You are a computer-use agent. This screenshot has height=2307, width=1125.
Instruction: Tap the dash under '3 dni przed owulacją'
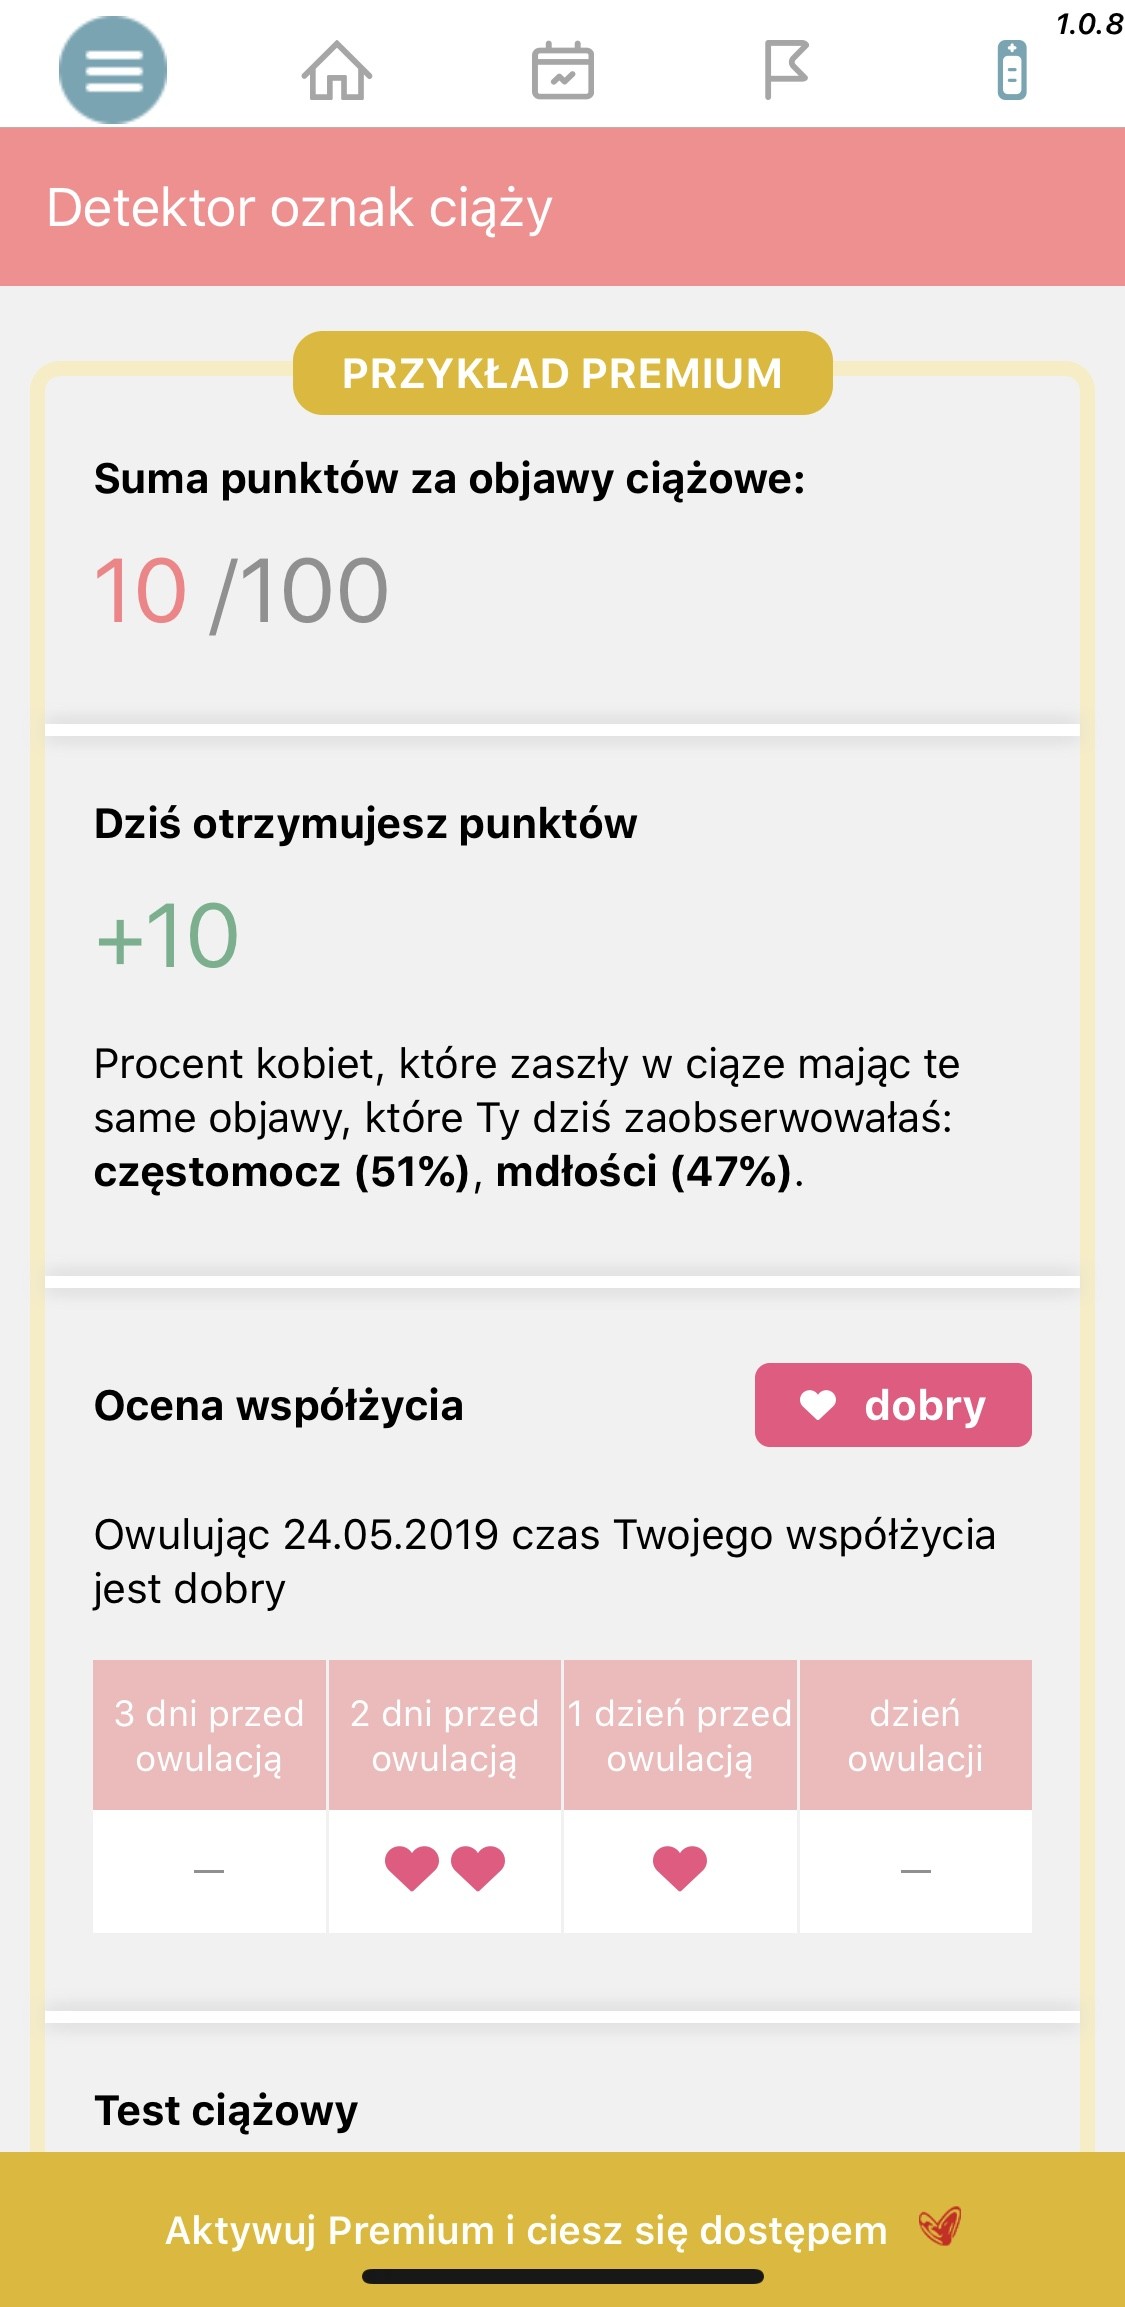pyautogui.click(x=209, y=1870)
